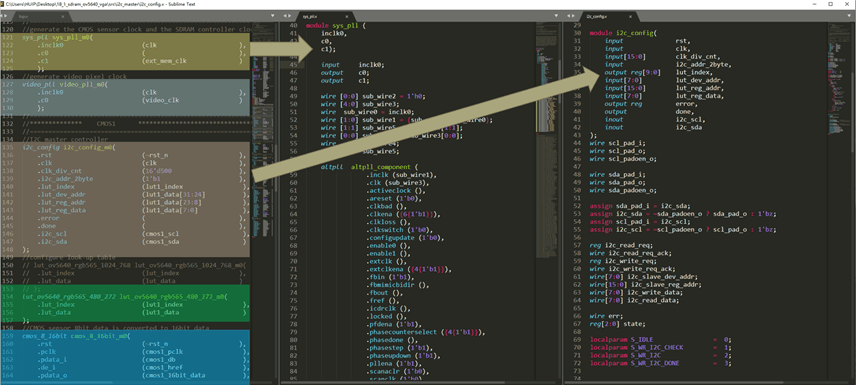This screenshot has width=856, height=385.
Task: Click '.pdata_o' on line 164 in top.v
Action: [53, 376]
